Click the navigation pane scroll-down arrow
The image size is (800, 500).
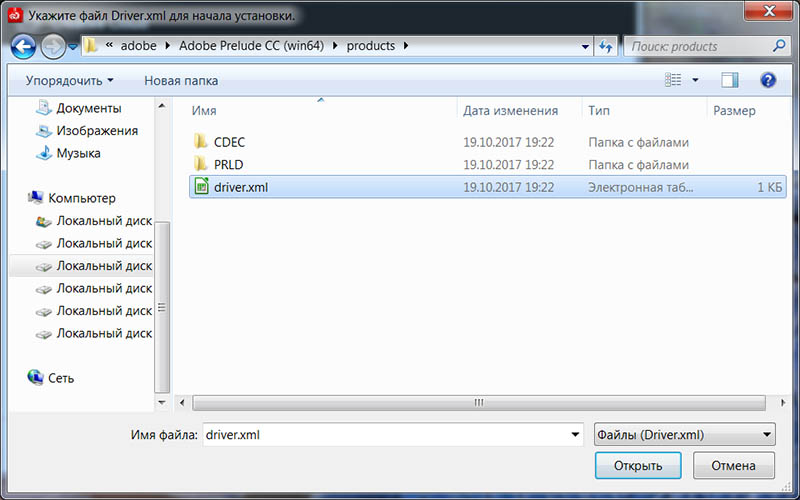(162, 403)
